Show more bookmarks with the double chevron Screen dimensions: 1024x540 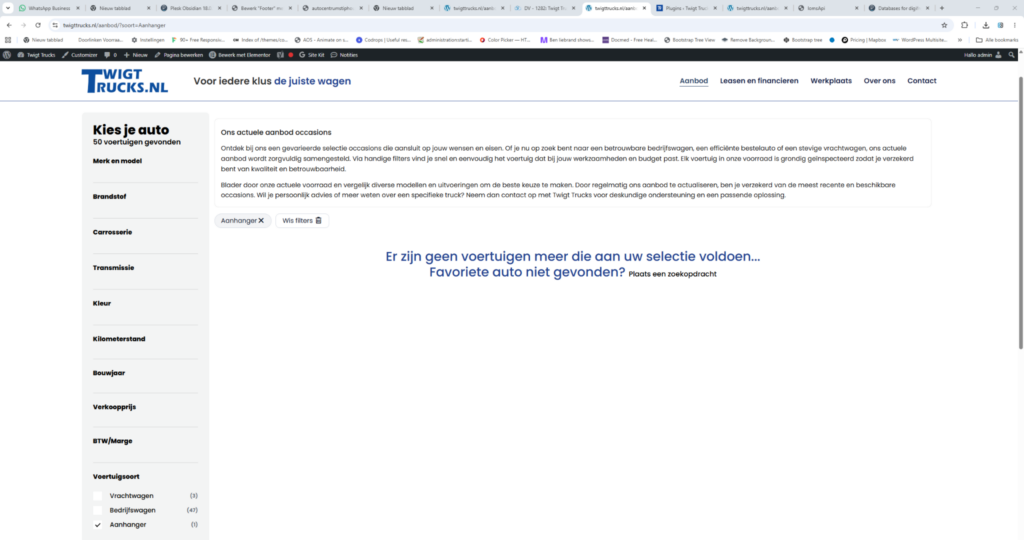960,40
